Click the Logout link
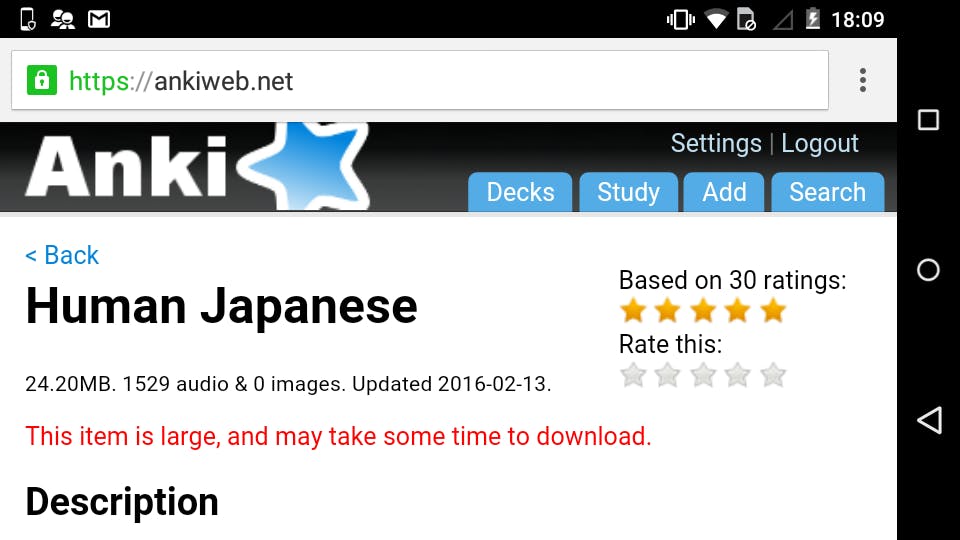This screenshot has width=960, height=540. (x=820, y=143)
